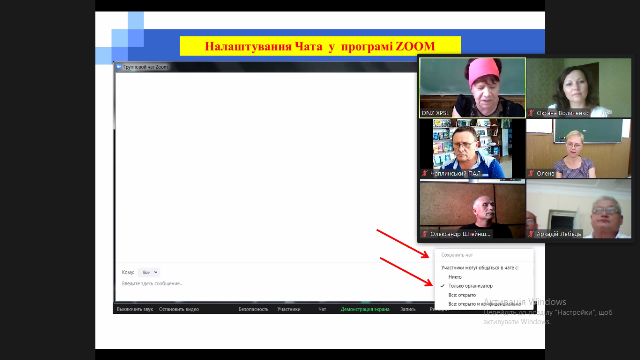
Task: Click green Демонстрация экрана button
Action: (365, 309)
